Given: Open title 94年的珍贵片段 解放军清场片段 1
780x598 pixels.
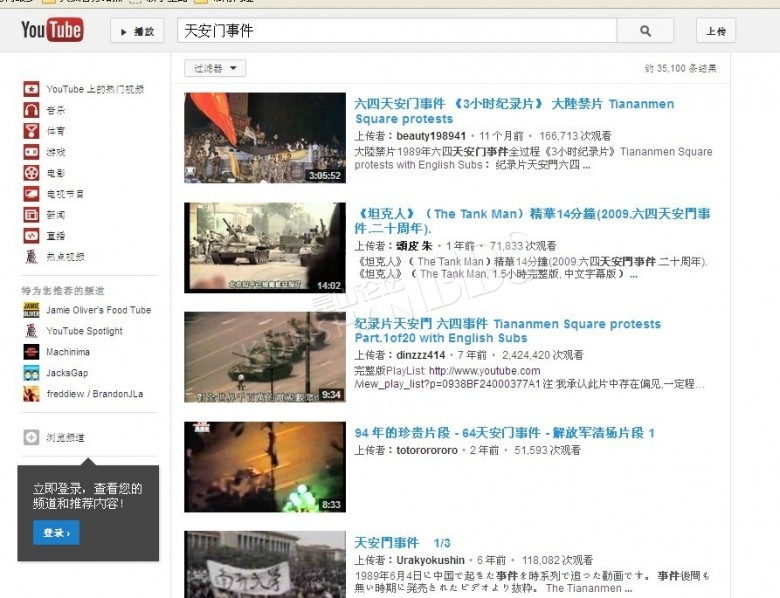Looking at the screenshot, I should click(x=504, y=433).
